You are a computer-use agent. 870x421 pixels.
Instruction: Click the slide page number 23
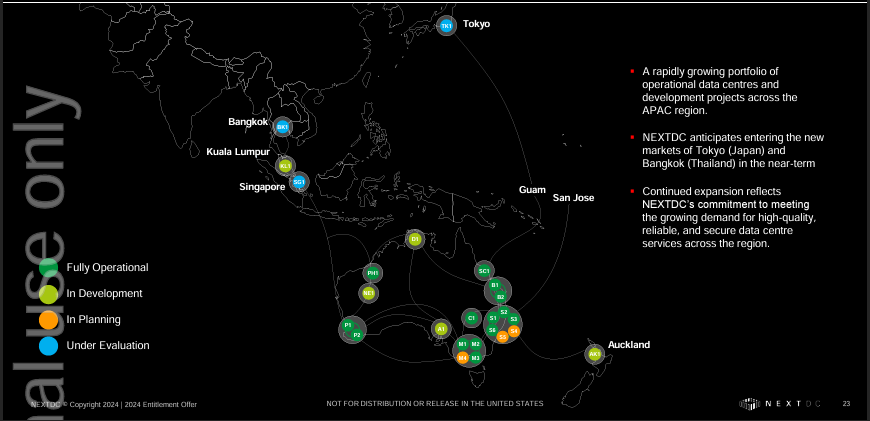point(846,404)
